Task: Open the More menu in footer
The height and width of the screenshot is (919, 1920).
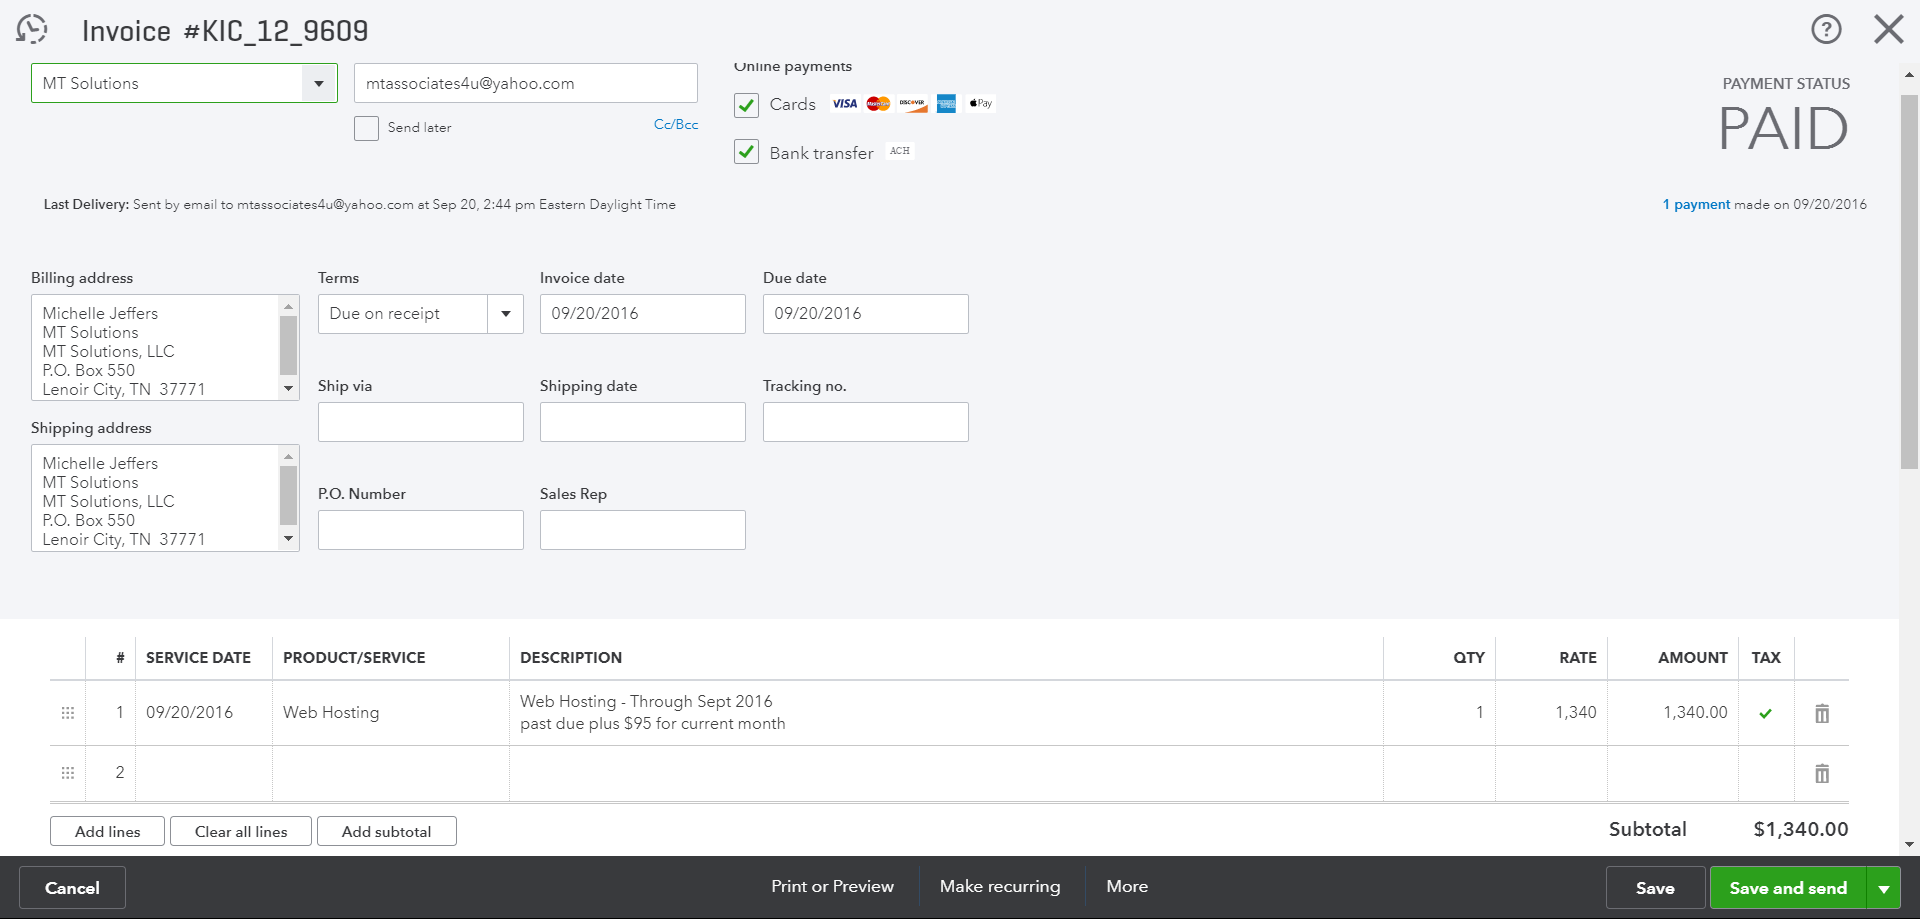Action: [1127, 887]
